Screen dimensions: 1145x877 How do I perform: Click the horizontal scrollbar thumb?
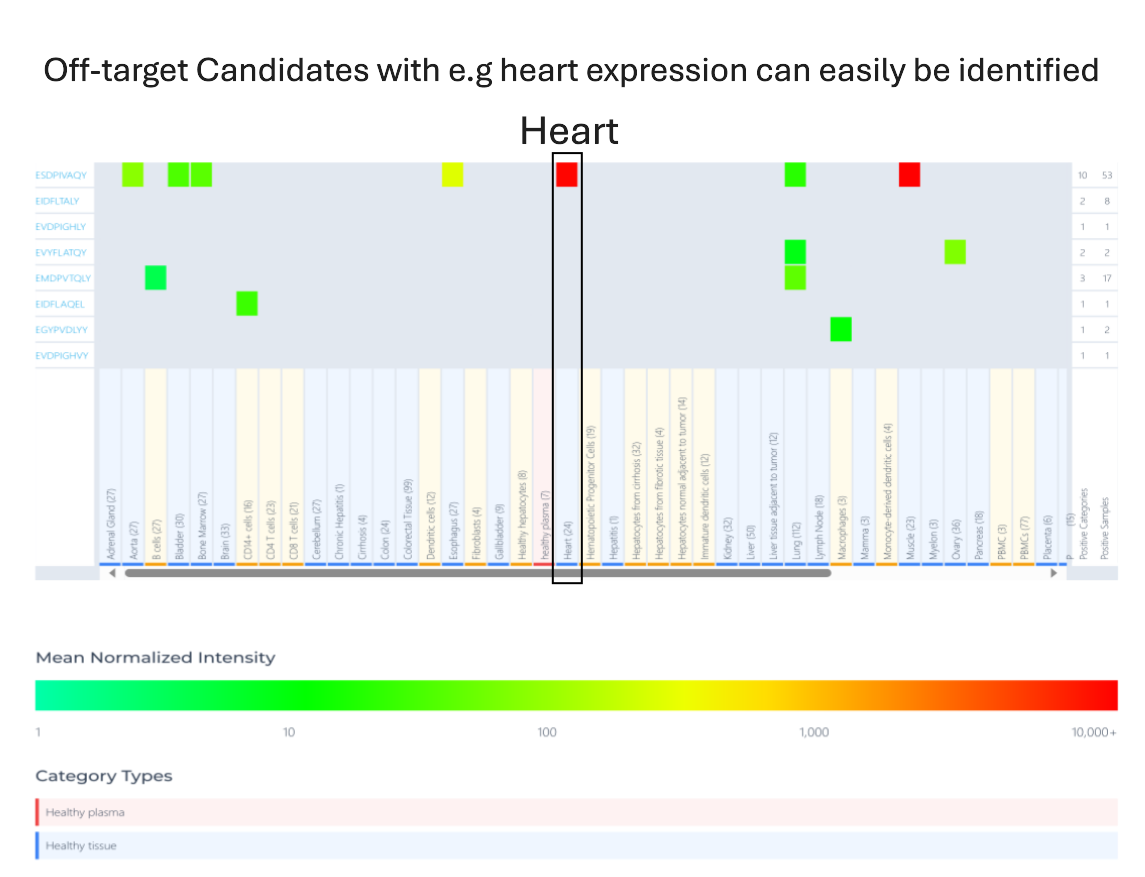(477, 573)
